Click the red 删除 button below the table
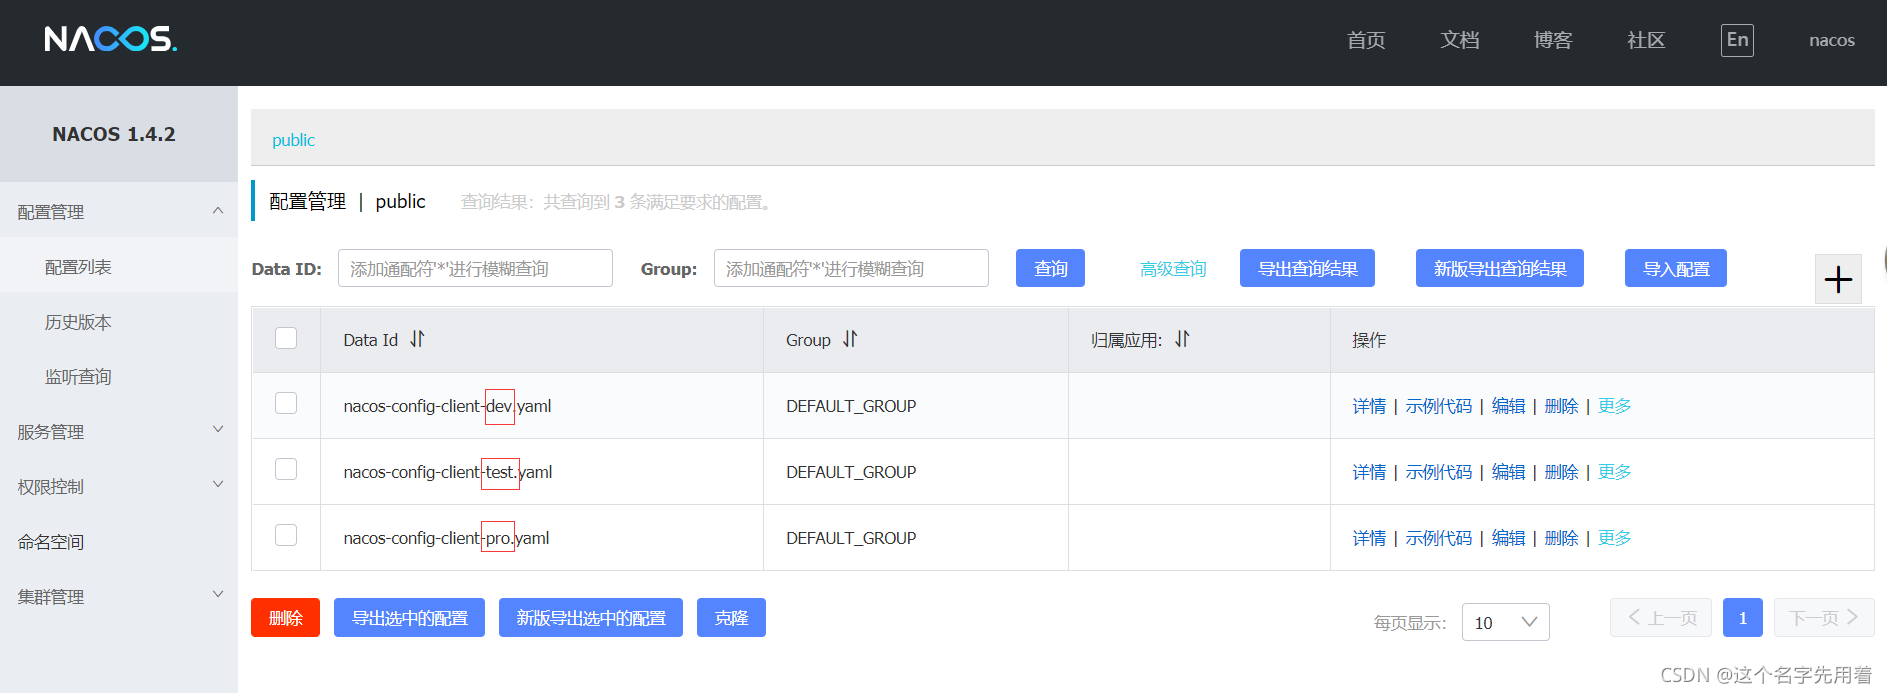 click(285, 617)
